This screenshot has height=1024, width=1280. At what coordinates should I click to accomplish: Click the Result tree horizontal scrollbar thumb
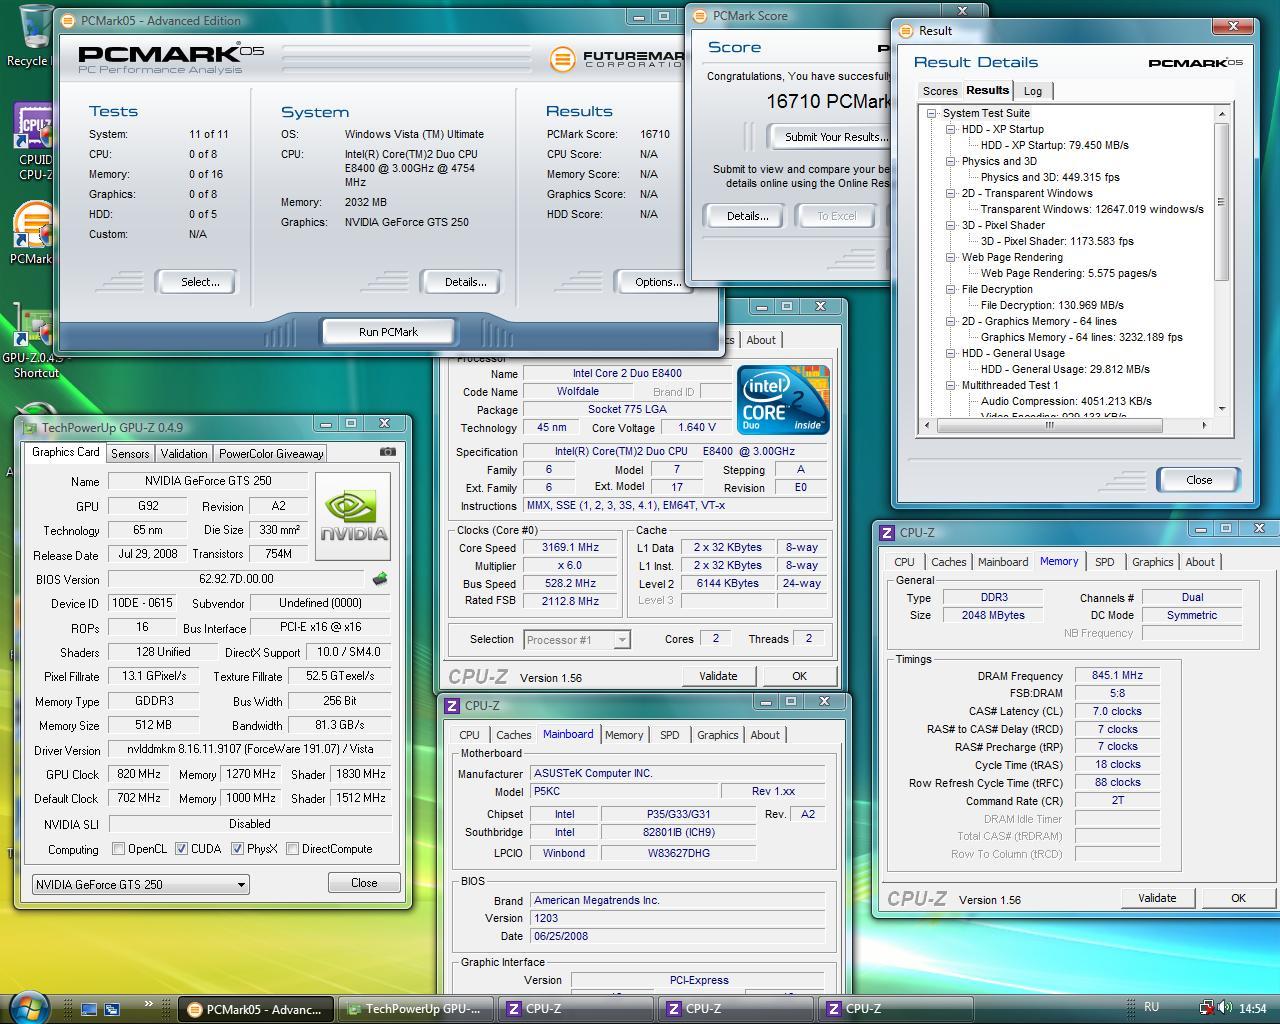pyautogui.click(x=1050, y=425)
